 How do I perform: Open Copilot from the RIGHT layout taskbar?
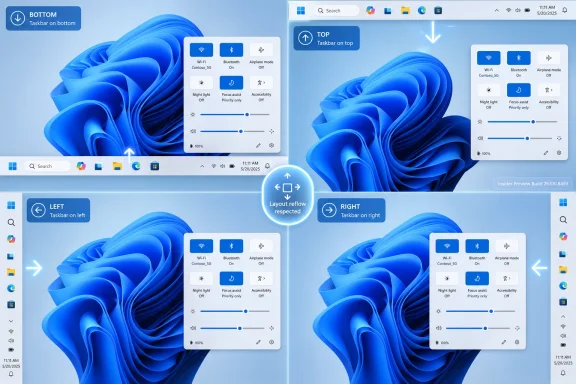(x=563, y=236)
